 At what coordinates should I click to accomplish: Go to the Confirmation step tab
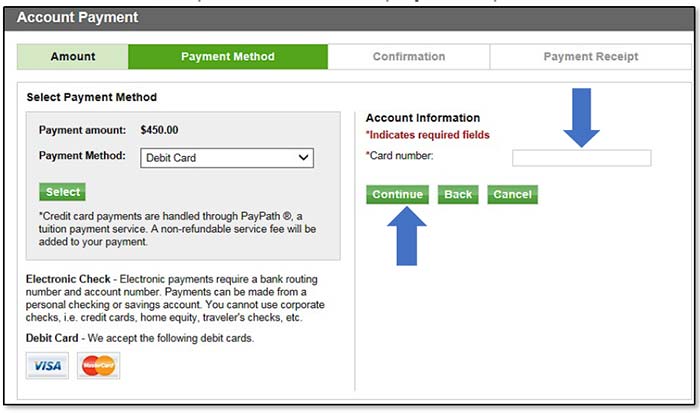(x=408, y=57)
